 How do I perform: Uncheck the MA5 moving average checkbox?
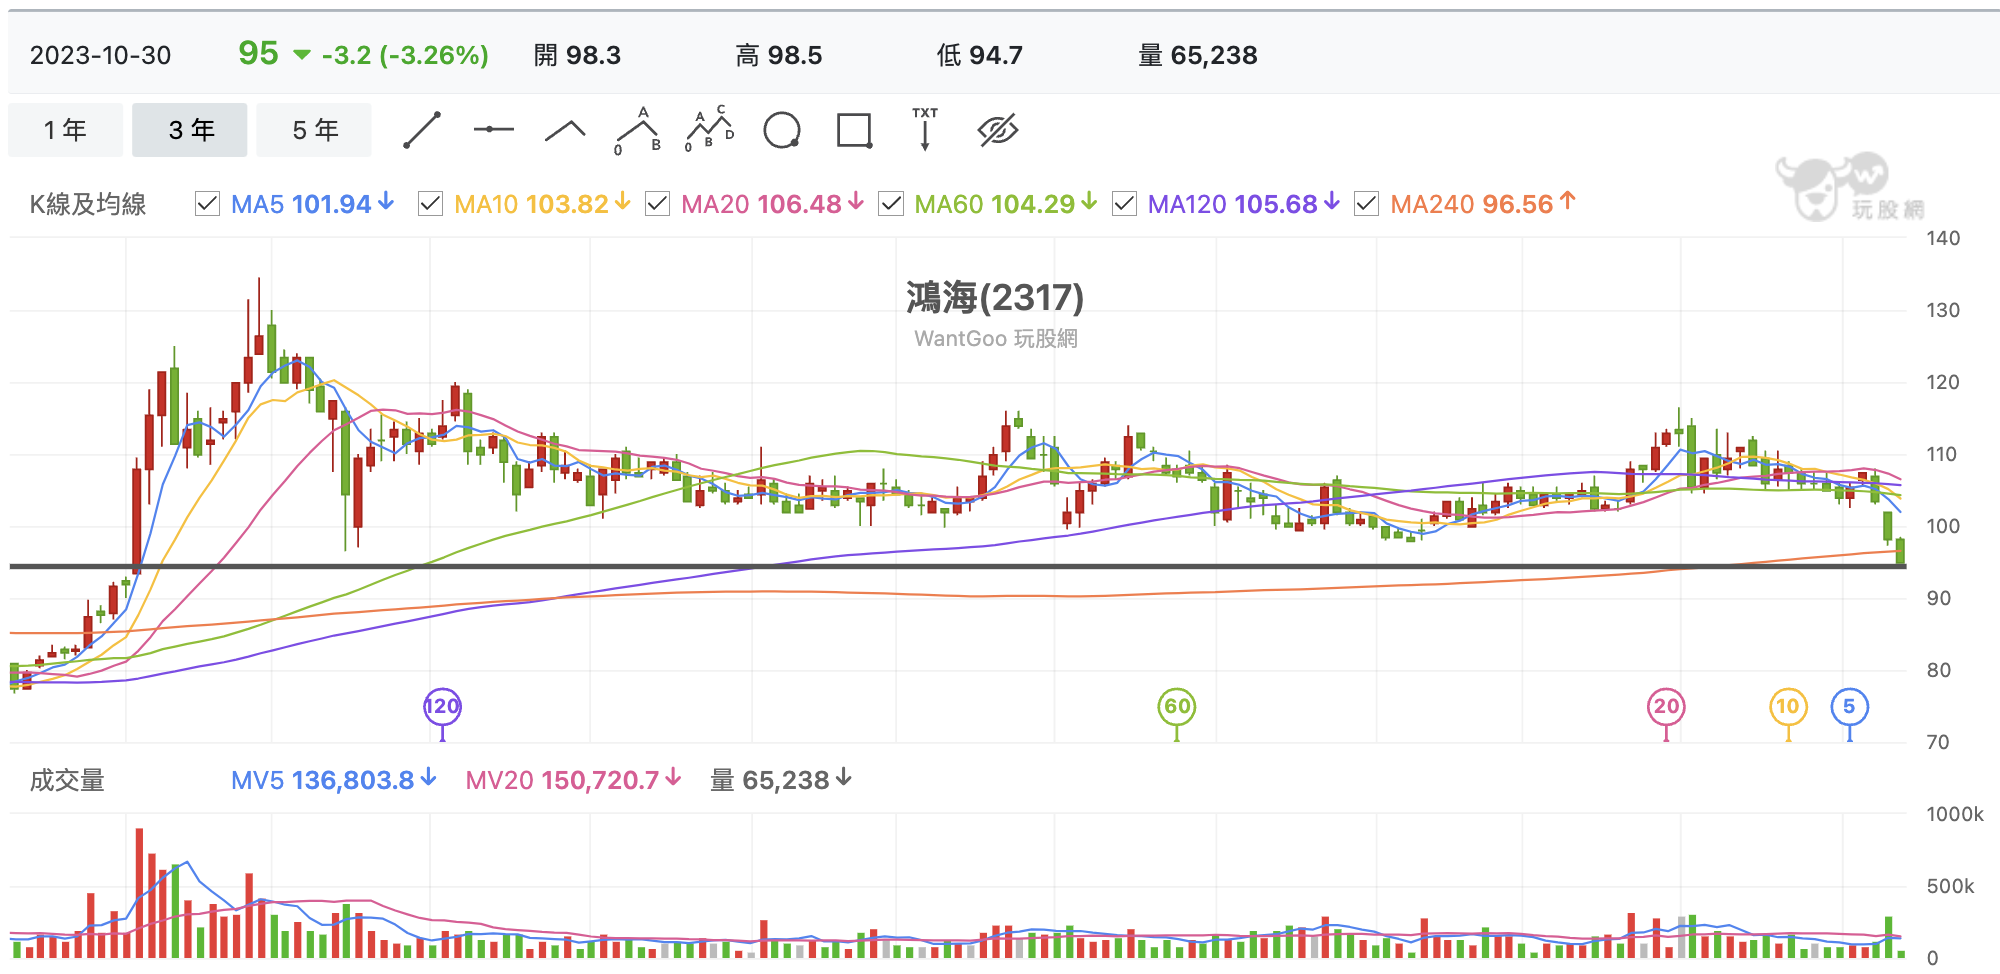click(x=207, y=204)
